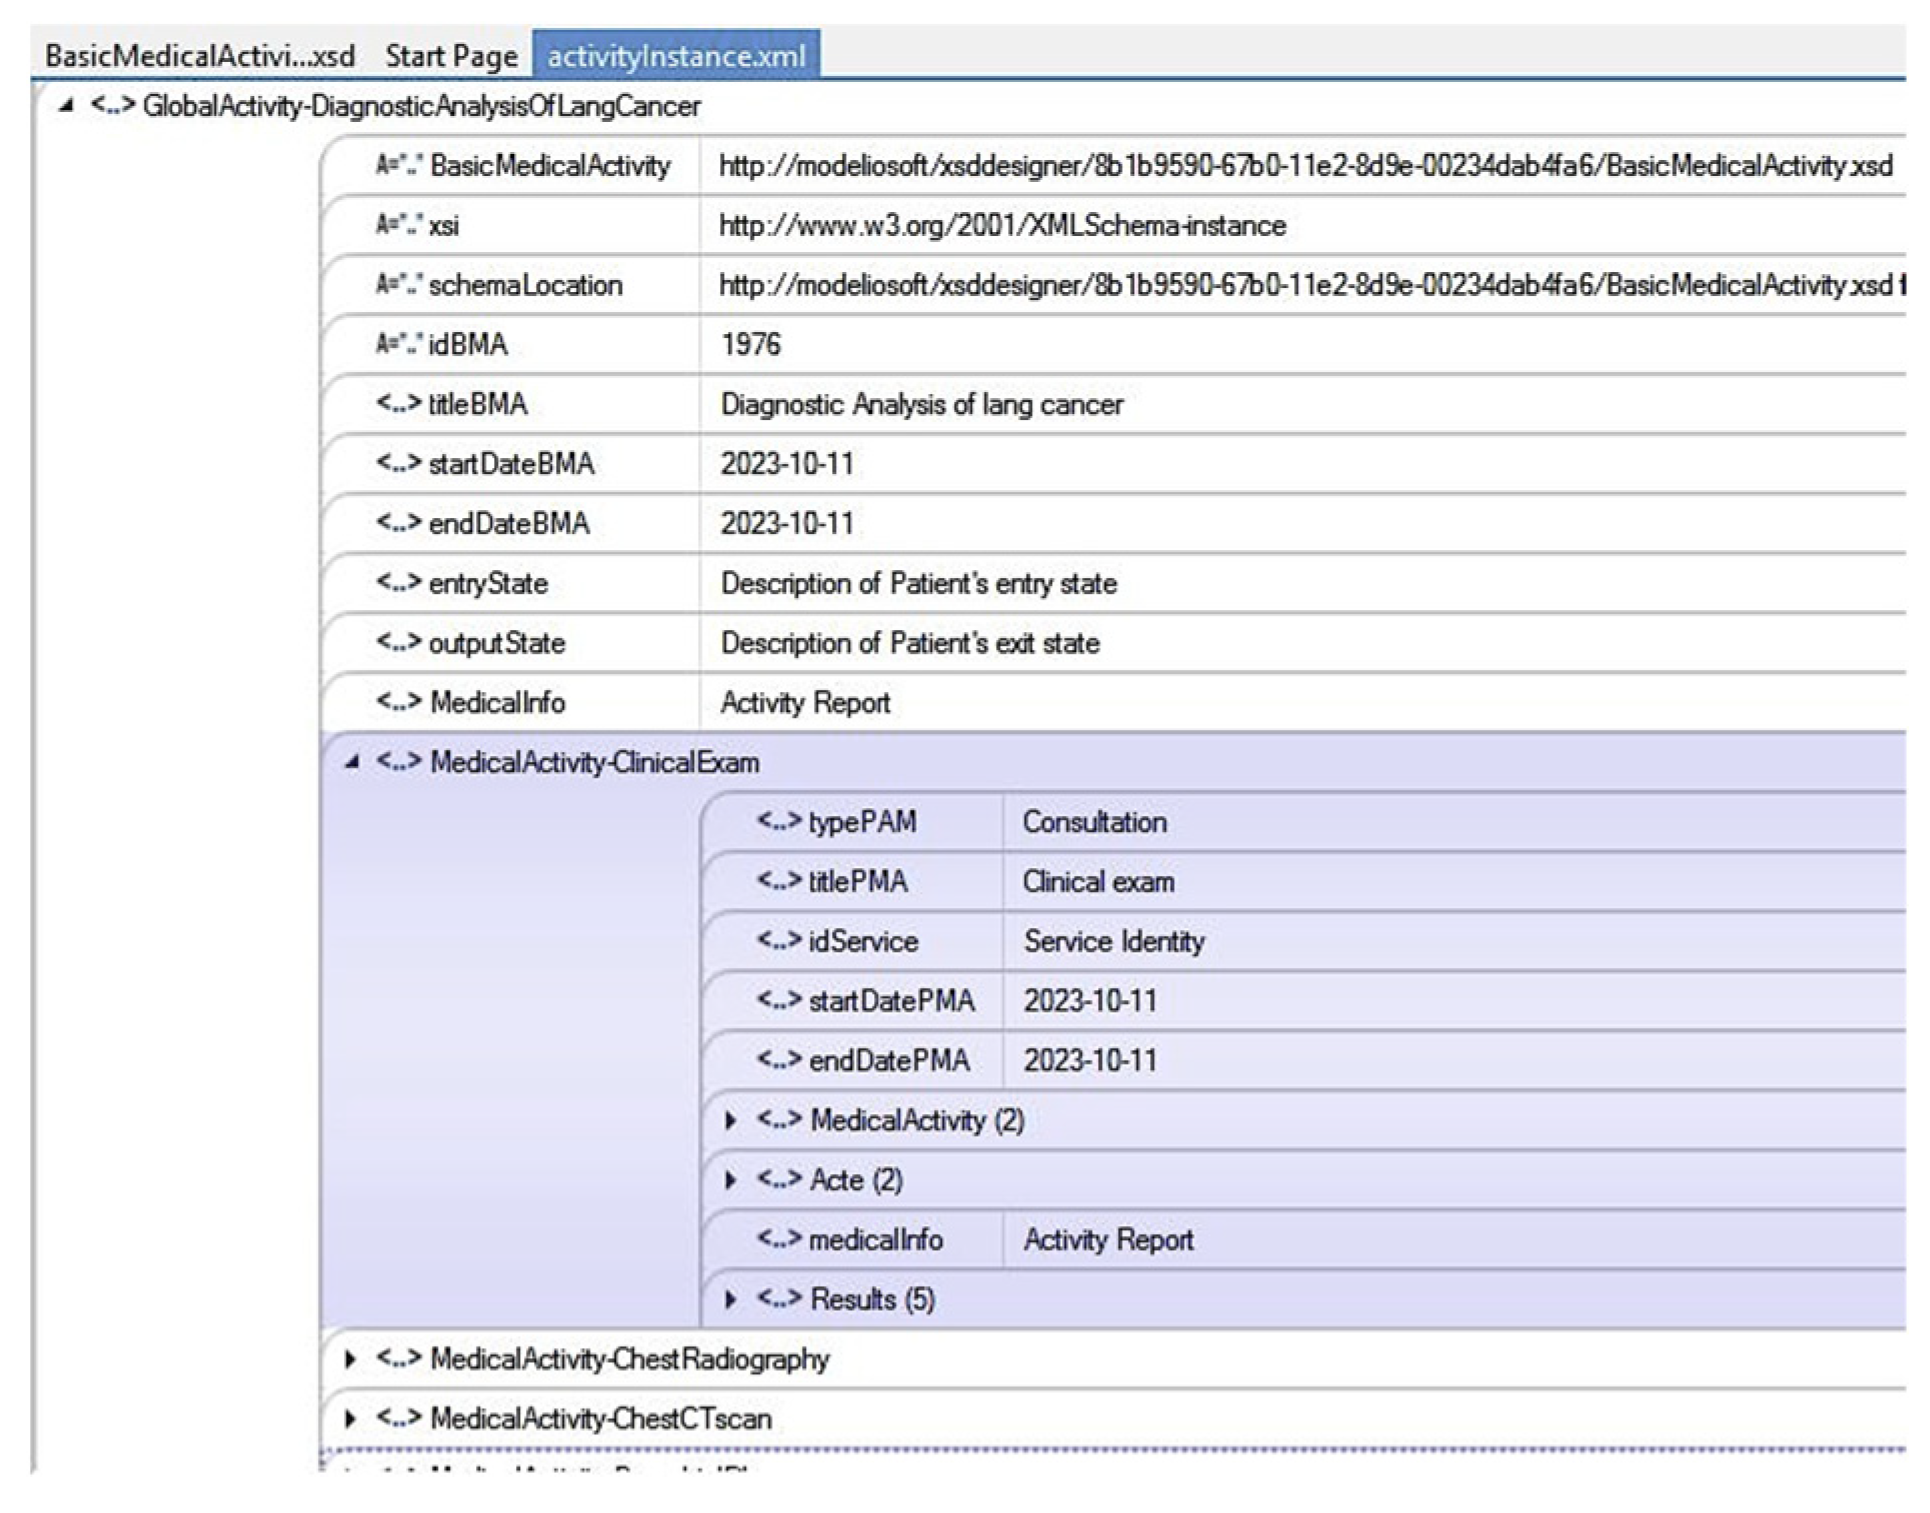The width and height of the screenshot is (1930, 1513).
Task: Click element icon beside typePAM
Action: tap(778, 822)
